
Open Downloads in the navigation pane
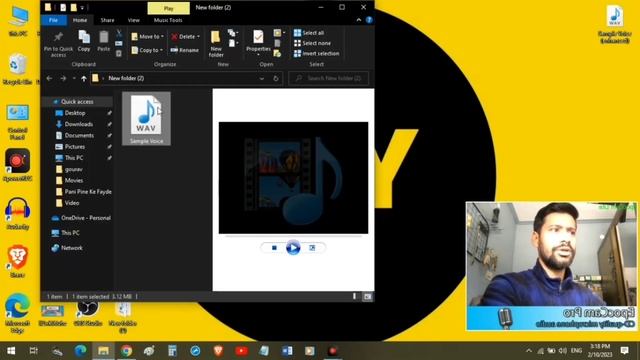coord(79,124)
